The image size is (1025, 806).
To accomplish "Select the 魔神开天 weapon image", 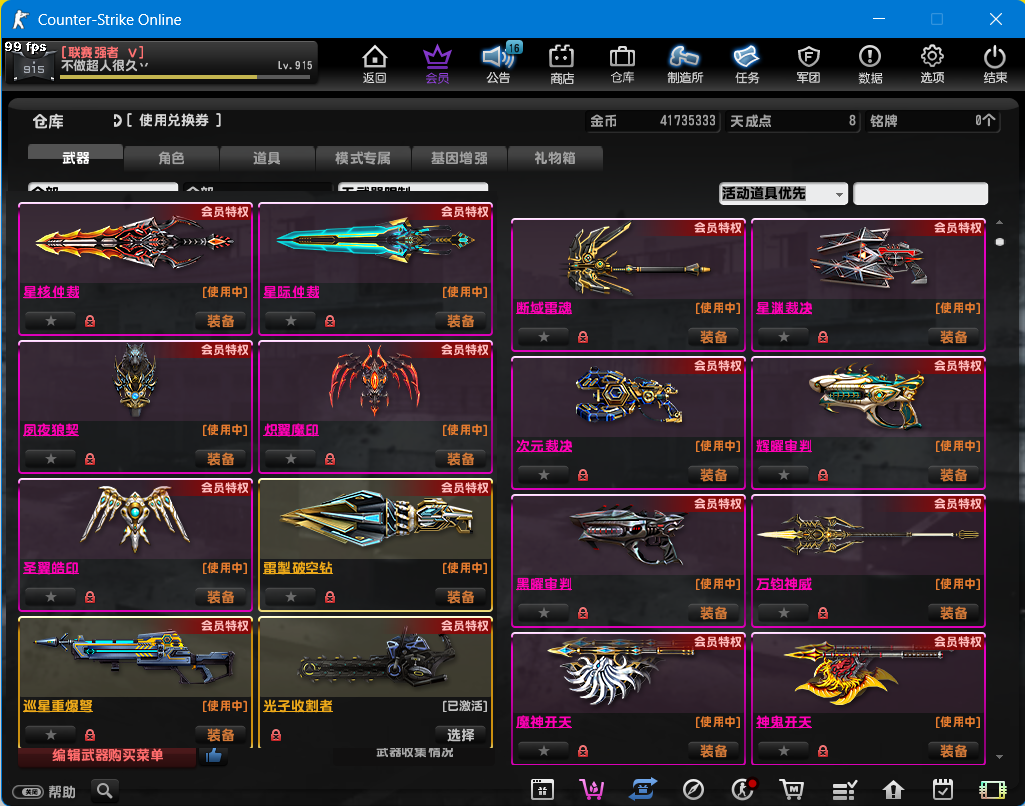I will [628, 673].
